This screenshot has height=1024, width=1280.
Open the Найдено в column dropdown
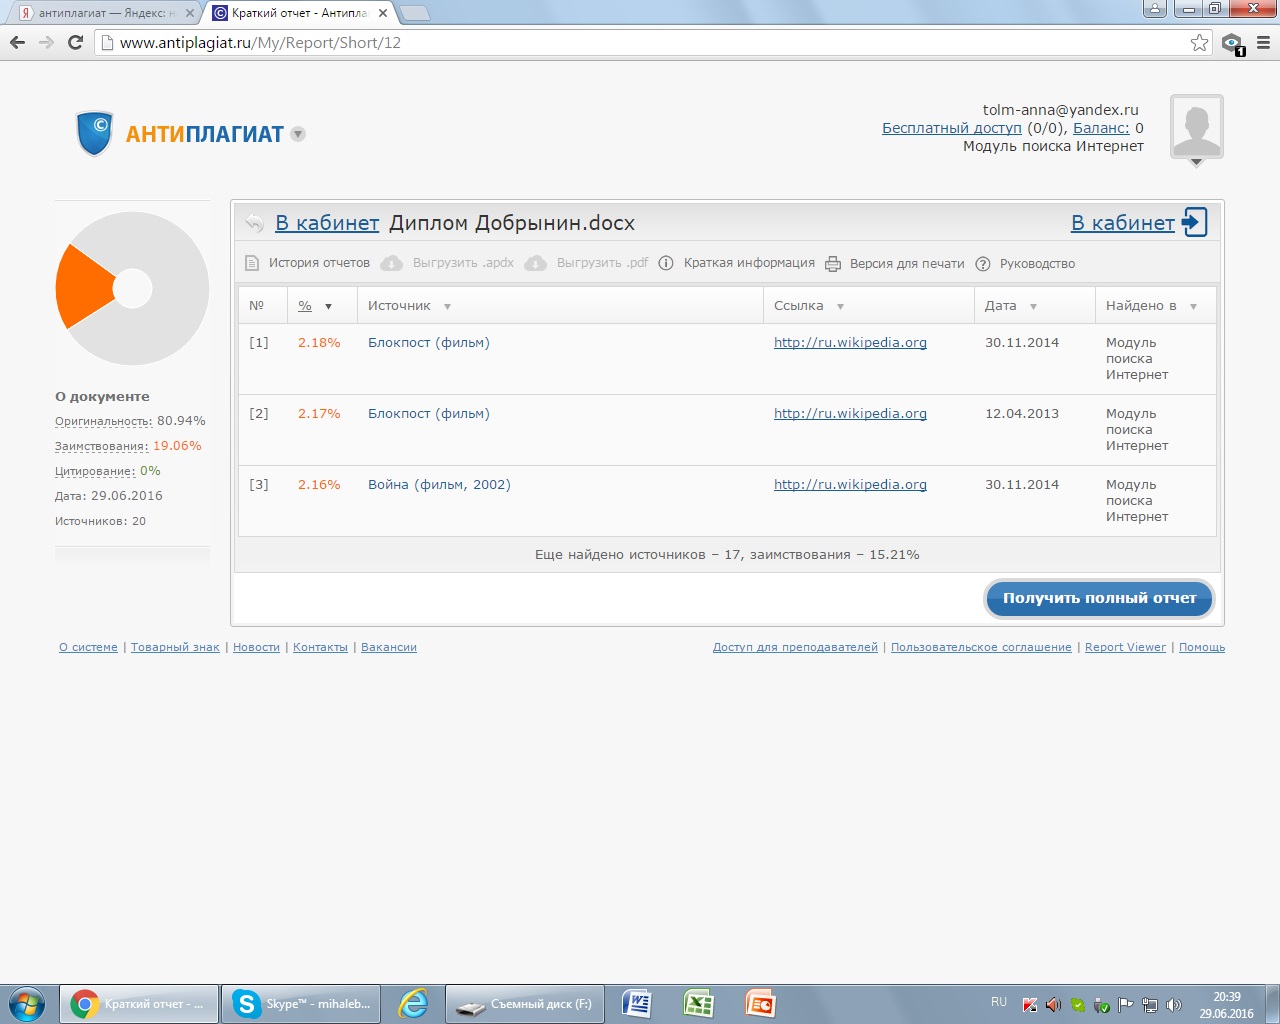click(1193, 307)
